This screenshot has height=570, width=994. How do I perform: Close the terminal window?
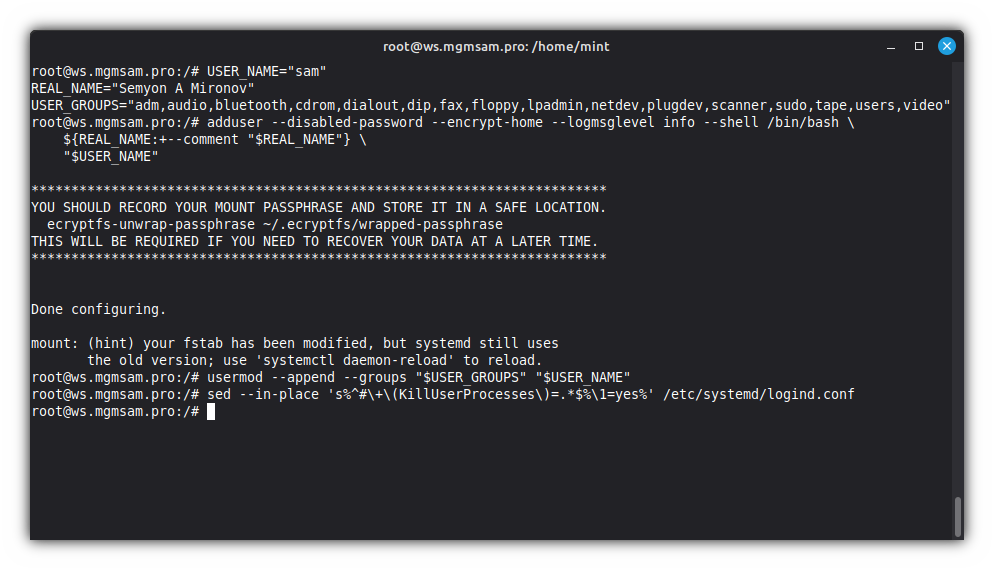946,46
